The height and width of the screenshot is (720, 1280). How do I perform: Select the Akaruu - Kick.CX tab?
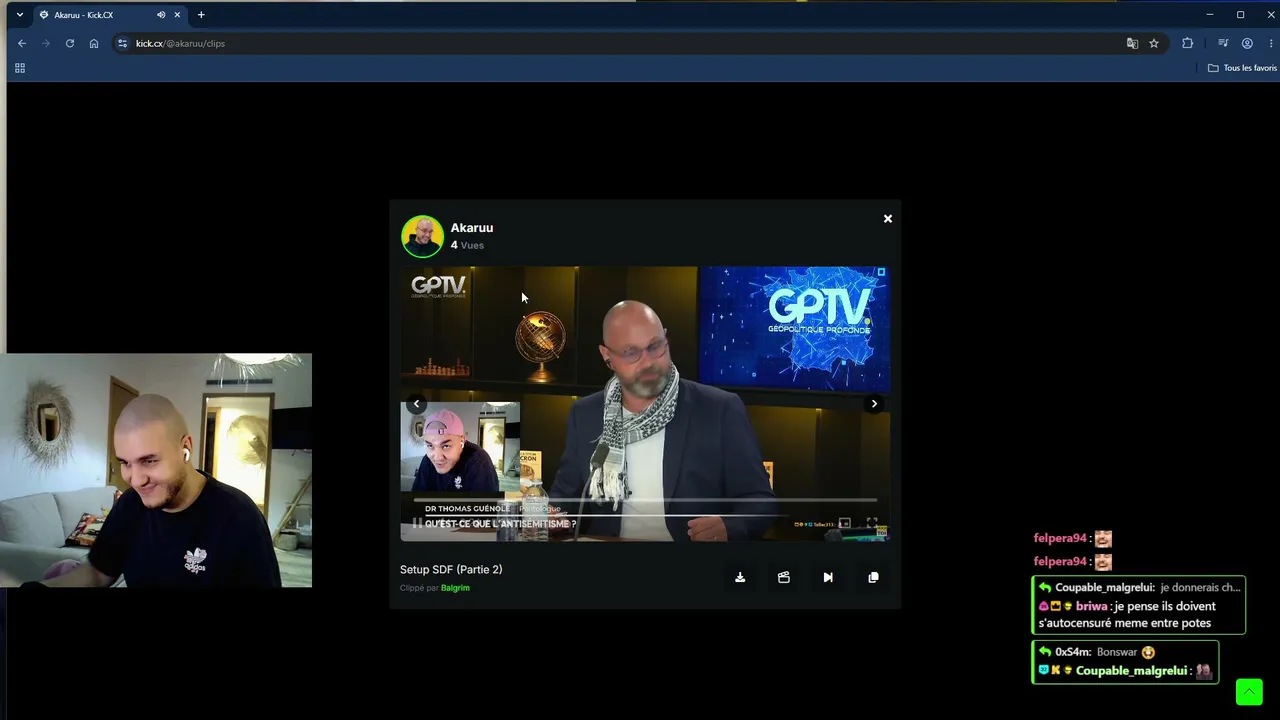110,15
